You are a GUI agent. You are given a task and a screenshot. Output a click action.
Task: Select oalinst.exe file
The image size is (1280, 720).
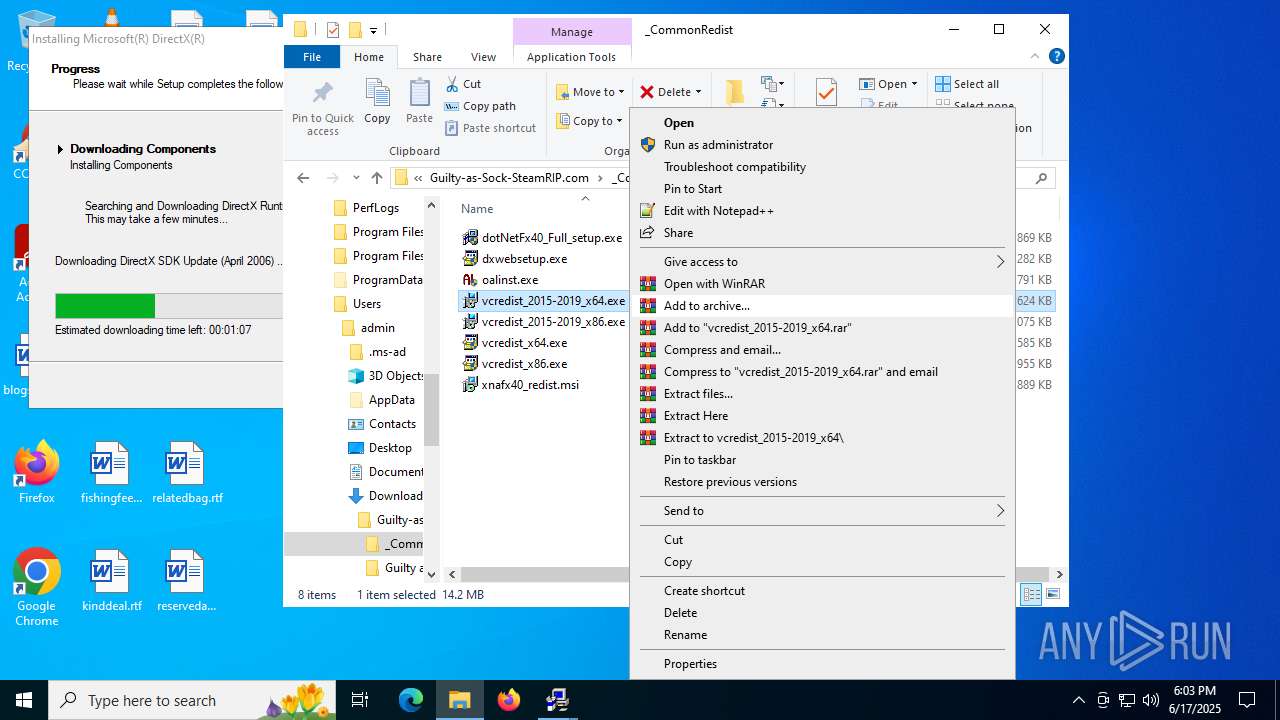click(x=500, y=280)
